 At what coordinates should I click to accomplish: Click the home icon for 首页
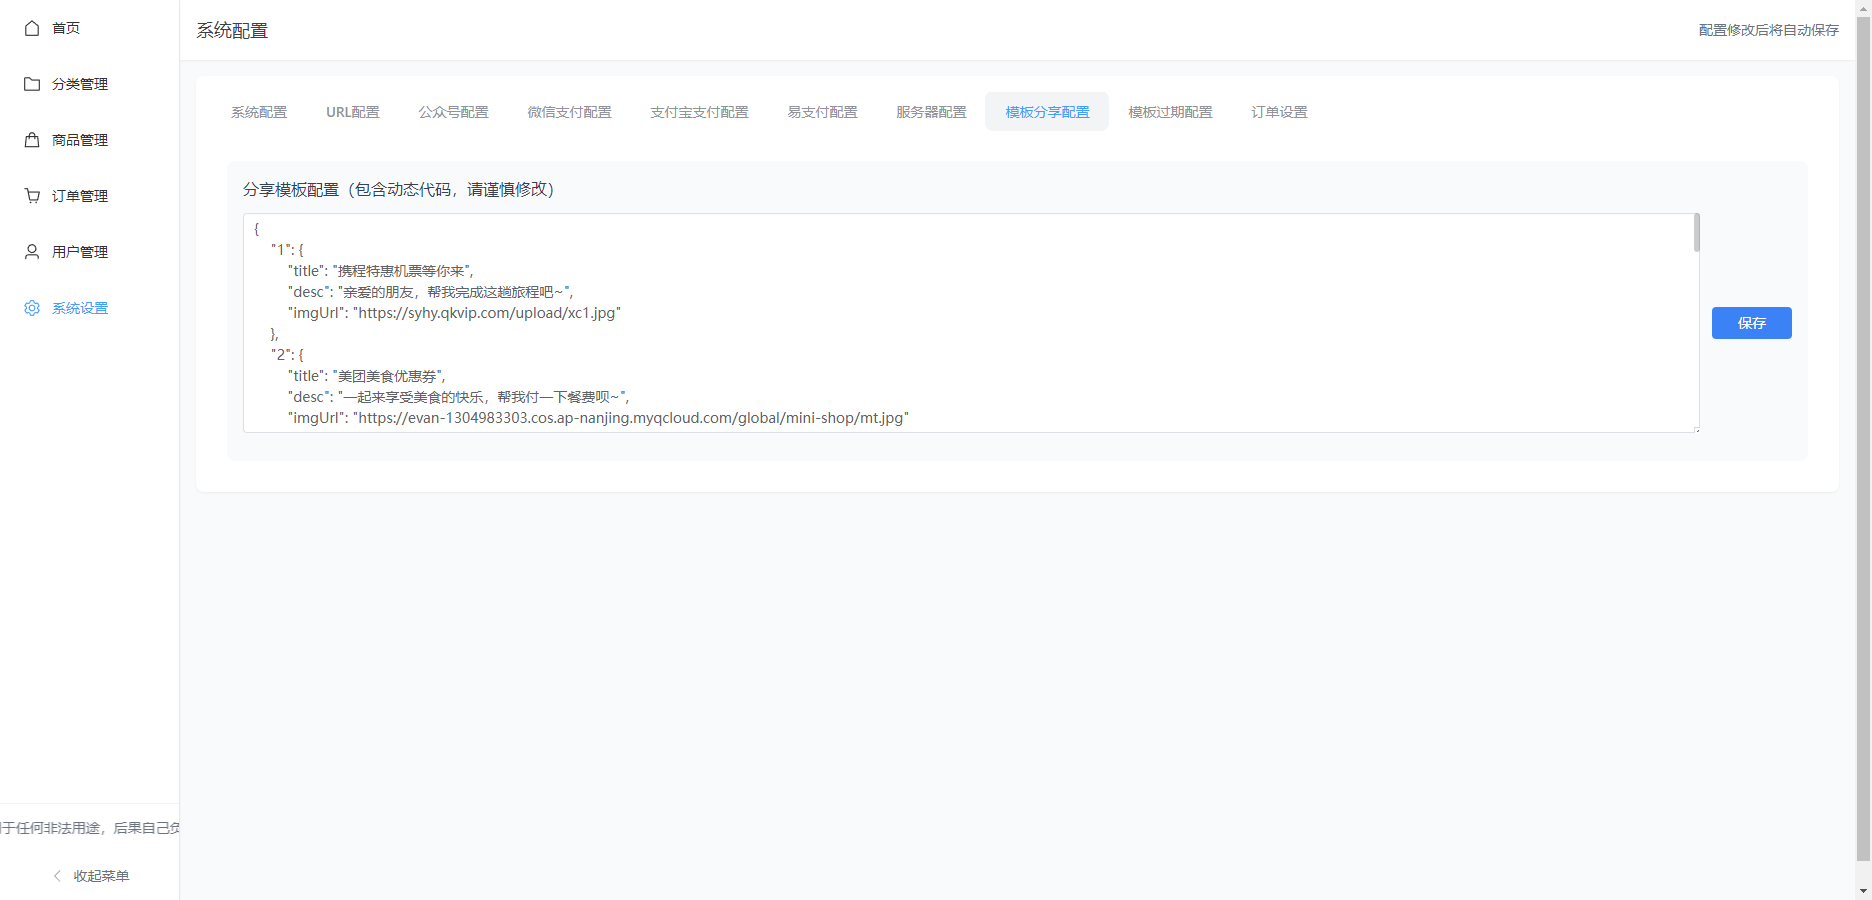click(31, 27)
